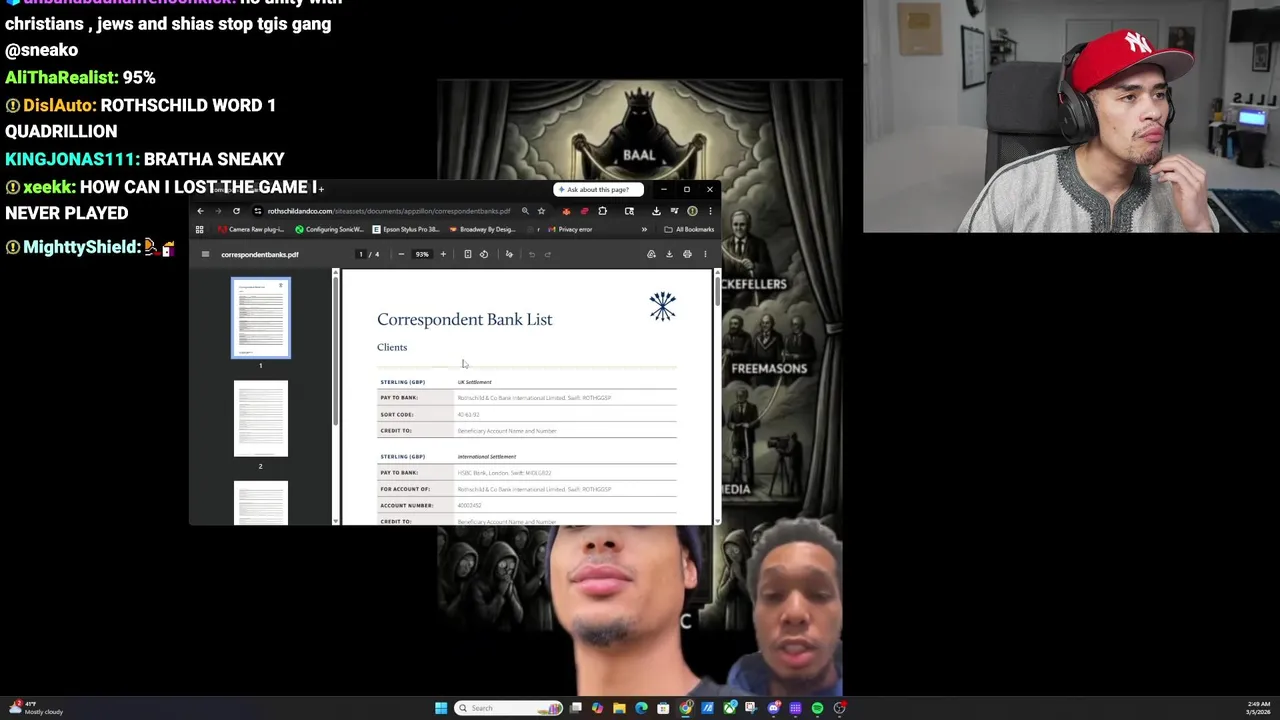The height and width of the screenshot is (720, 1280).
Task: Rotate the PDF counterclockwise
Action: click(x=484, y=254)
